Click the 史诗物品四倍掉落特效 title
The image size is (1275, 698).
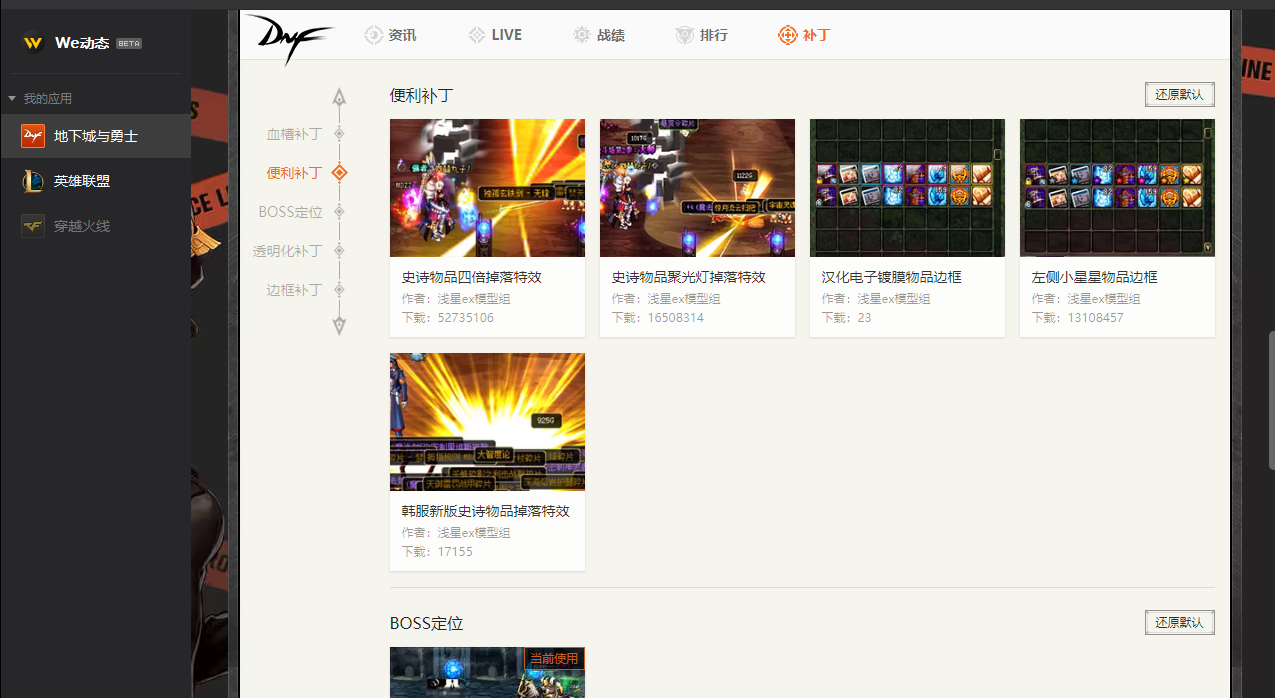[472, 277]
